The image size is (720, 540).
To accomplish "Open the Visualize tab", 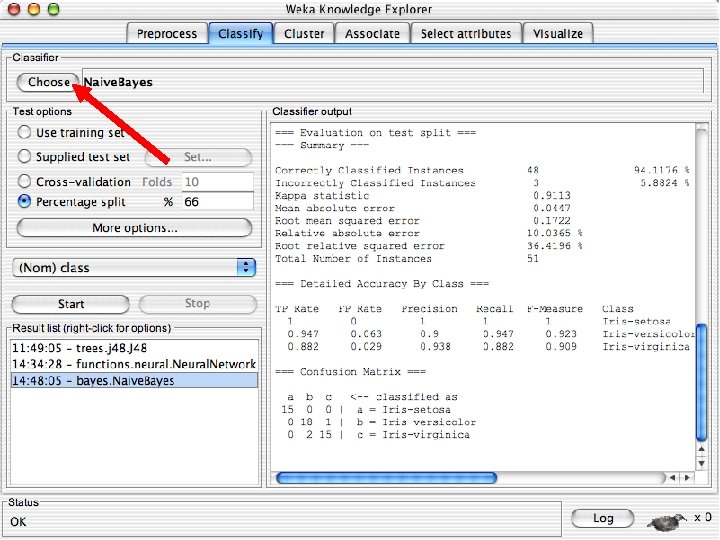I will point(558,34).
